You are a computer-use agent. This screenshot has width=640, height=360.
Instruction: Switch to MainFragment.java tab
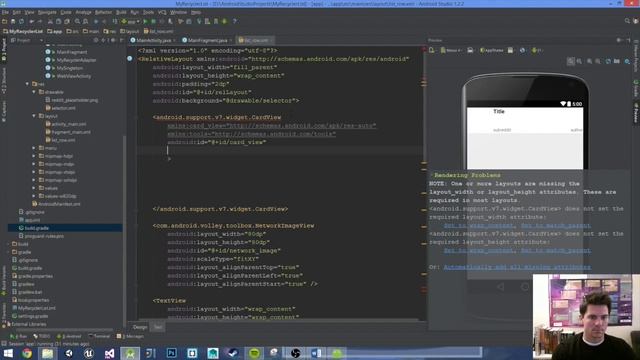click(x=207, y=40)
